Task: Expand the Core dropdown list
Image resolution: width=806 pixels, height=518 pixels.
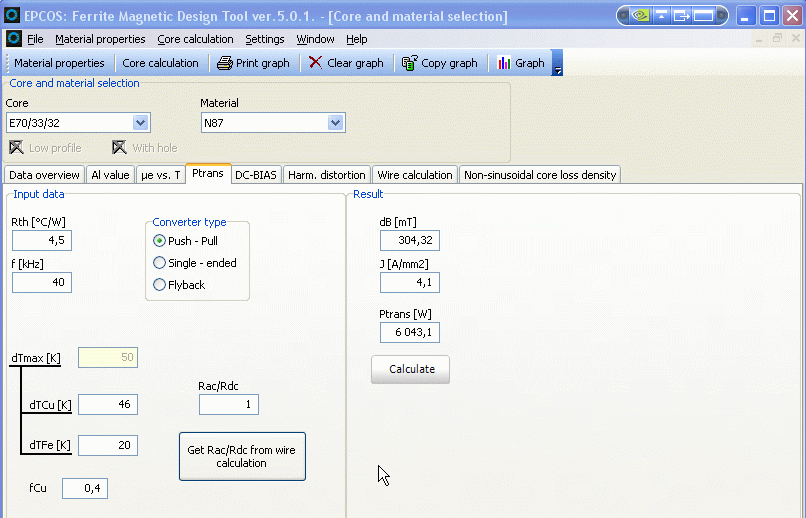Action: click(141, 123)
